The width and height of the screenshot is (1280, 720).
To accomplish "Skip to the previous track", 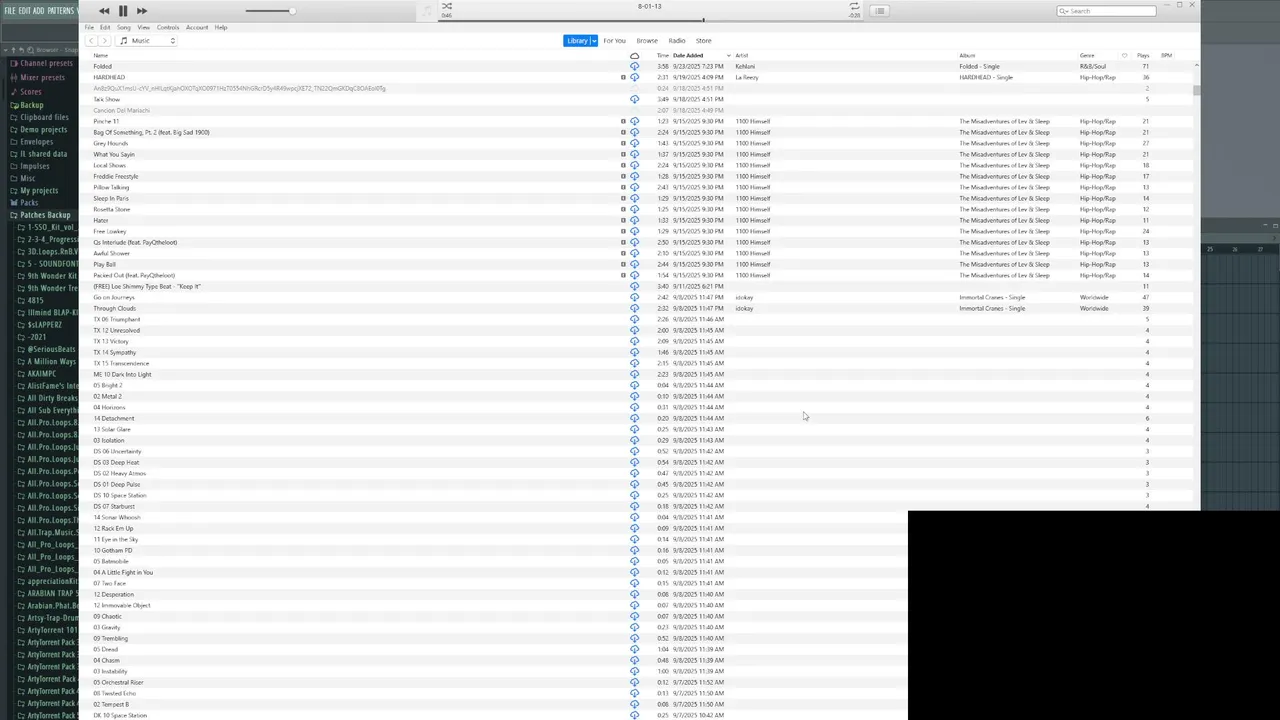I will [104, 11].
